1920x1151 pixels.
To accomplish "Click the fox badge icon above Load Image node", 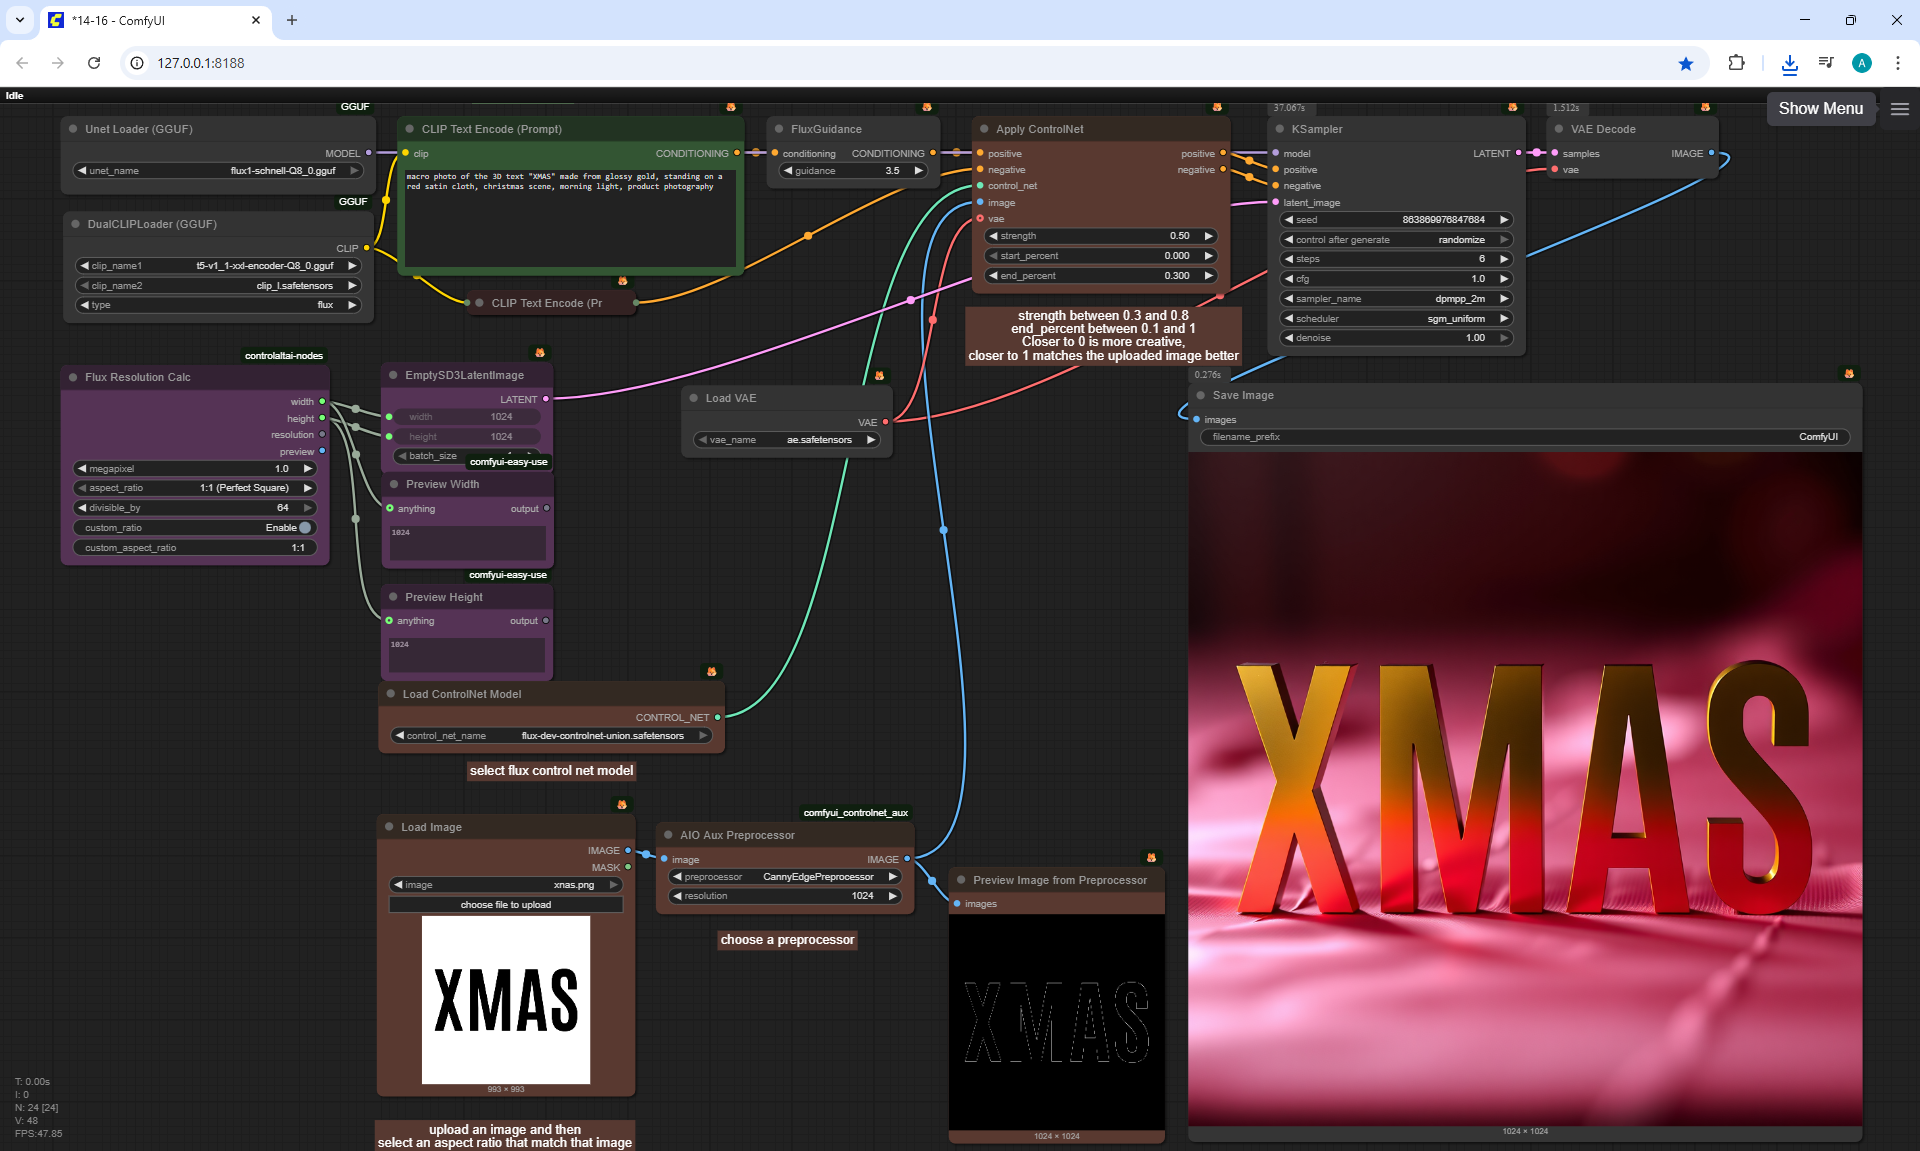I will 622,804.
